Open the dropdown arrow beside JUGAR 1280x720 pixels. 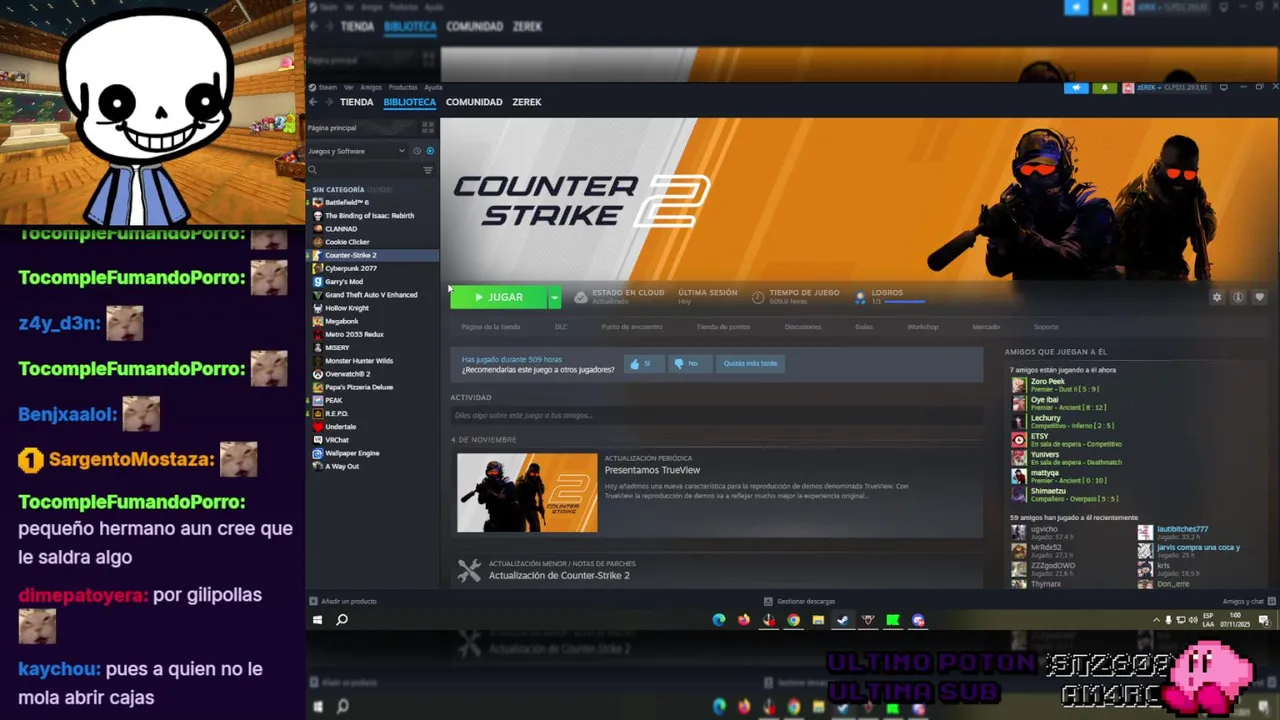[554, 297]
